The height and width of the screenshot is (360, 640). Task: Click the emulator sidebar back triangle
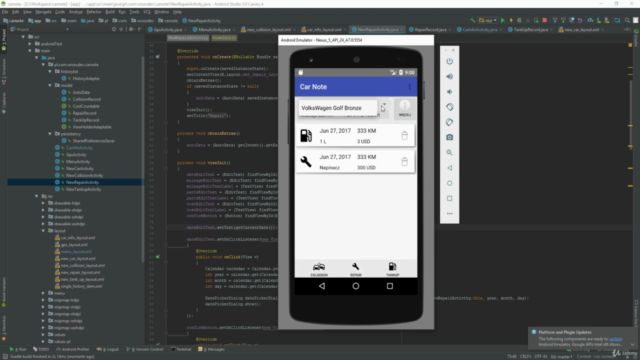(449, 168)
